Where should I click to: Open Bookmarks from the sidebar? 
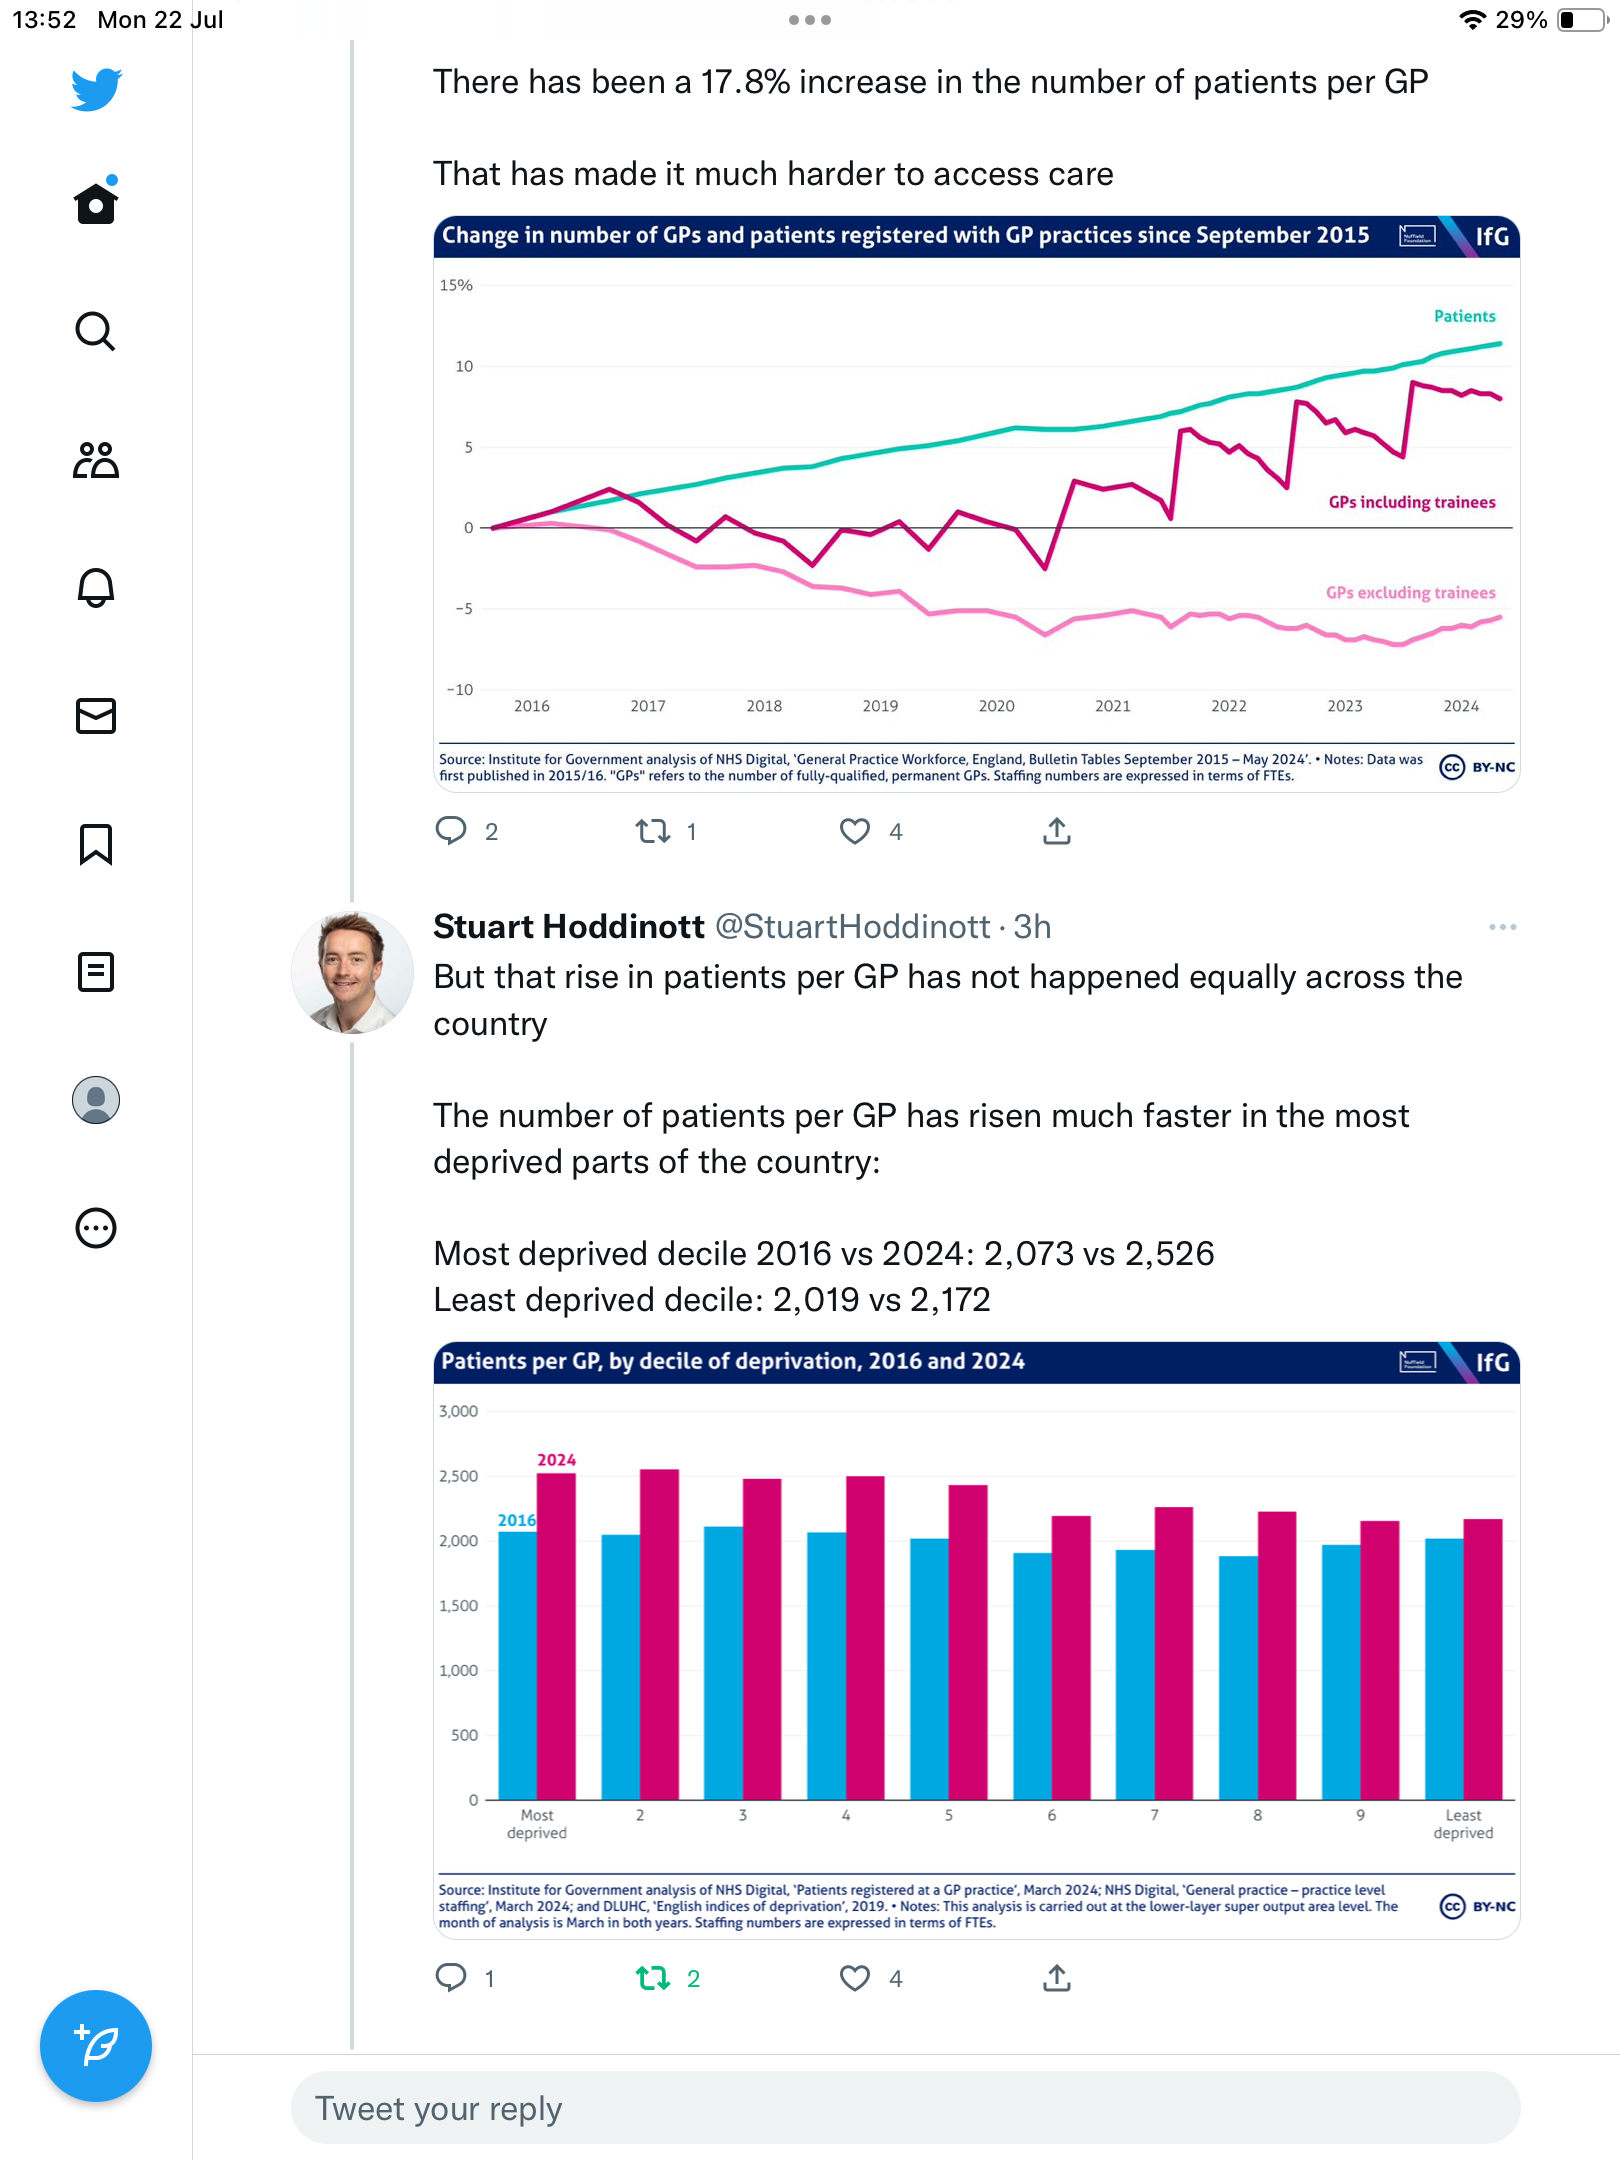[x=96, y=844]
